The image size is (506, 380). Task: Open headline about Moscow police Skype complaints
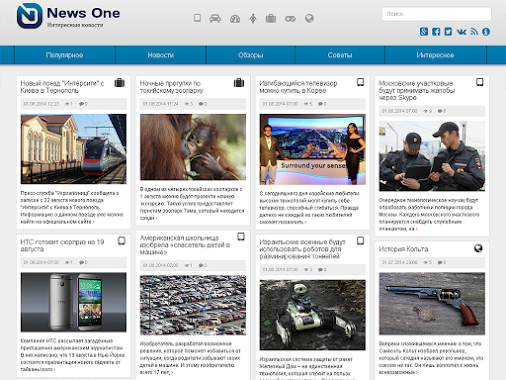[417, 90]
